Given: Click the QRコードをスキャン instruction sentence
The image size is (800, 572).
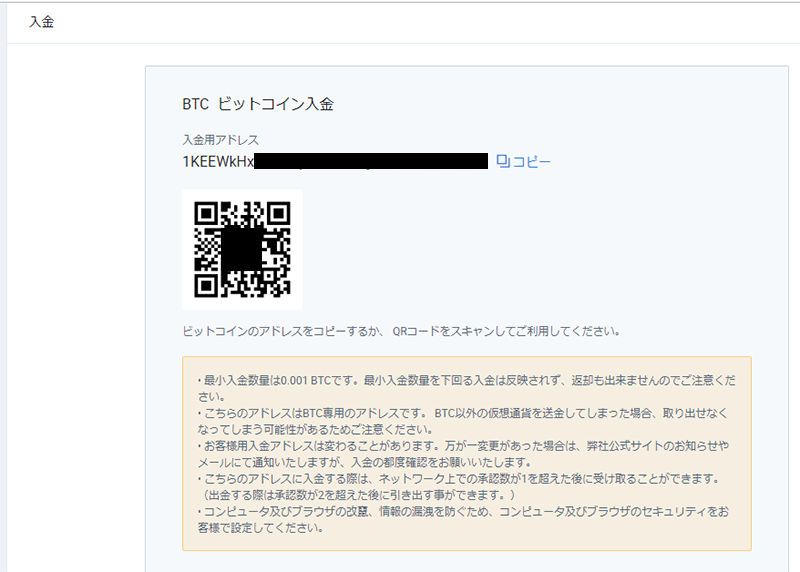Looking at the screenshot, I should [402, 331].
